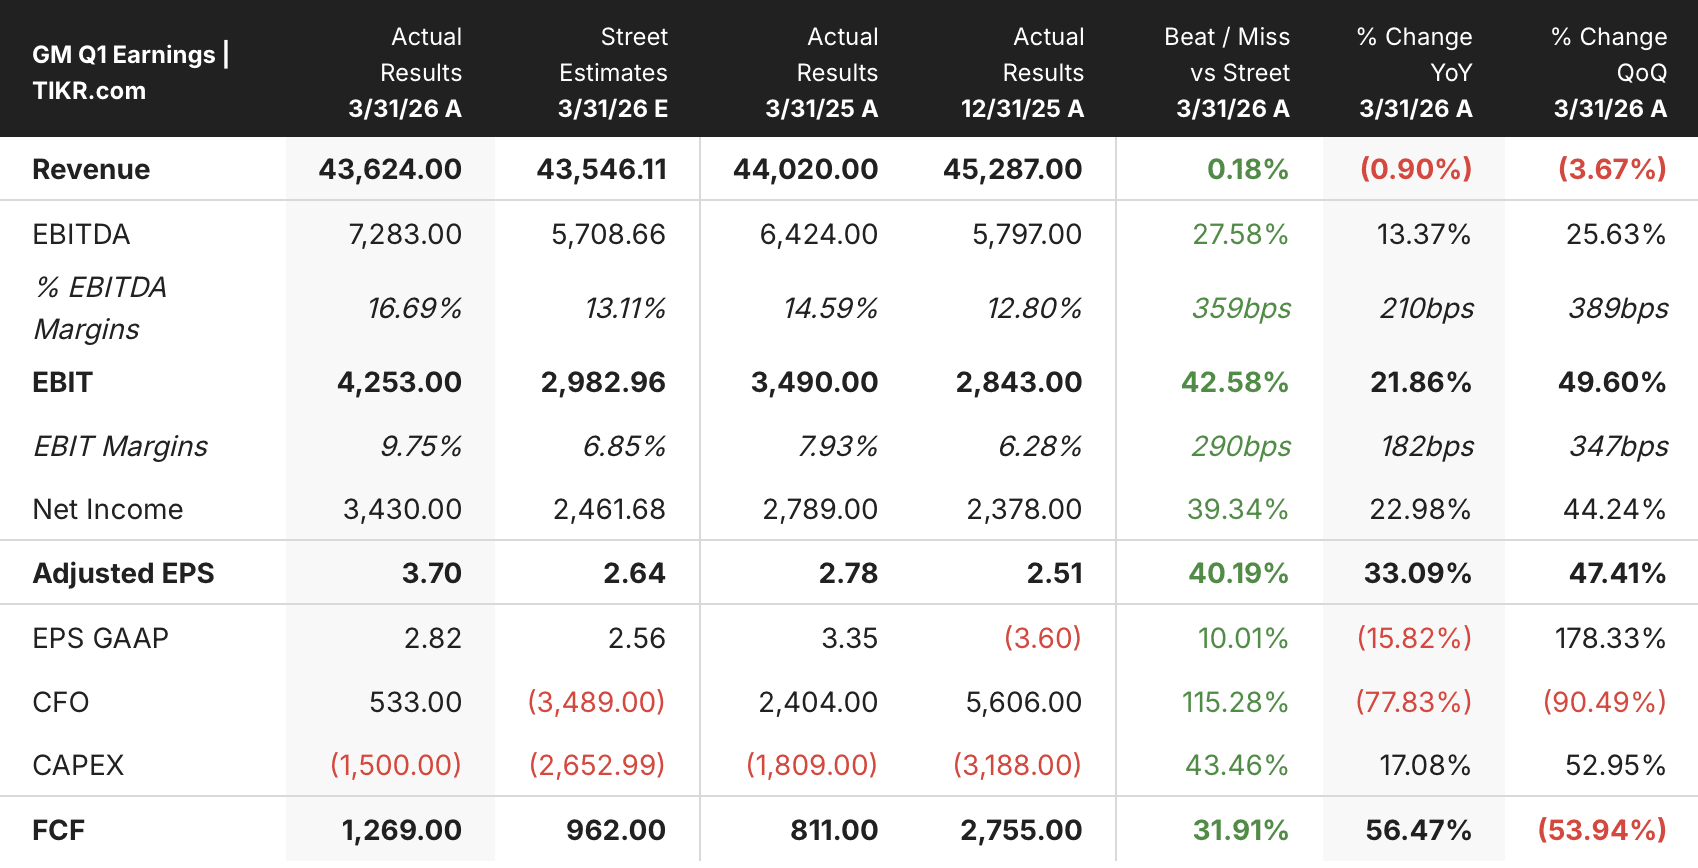Click the CAPEX beat 43.46%
Screen dimensions: 1698x868
(x=1237, y=765)
